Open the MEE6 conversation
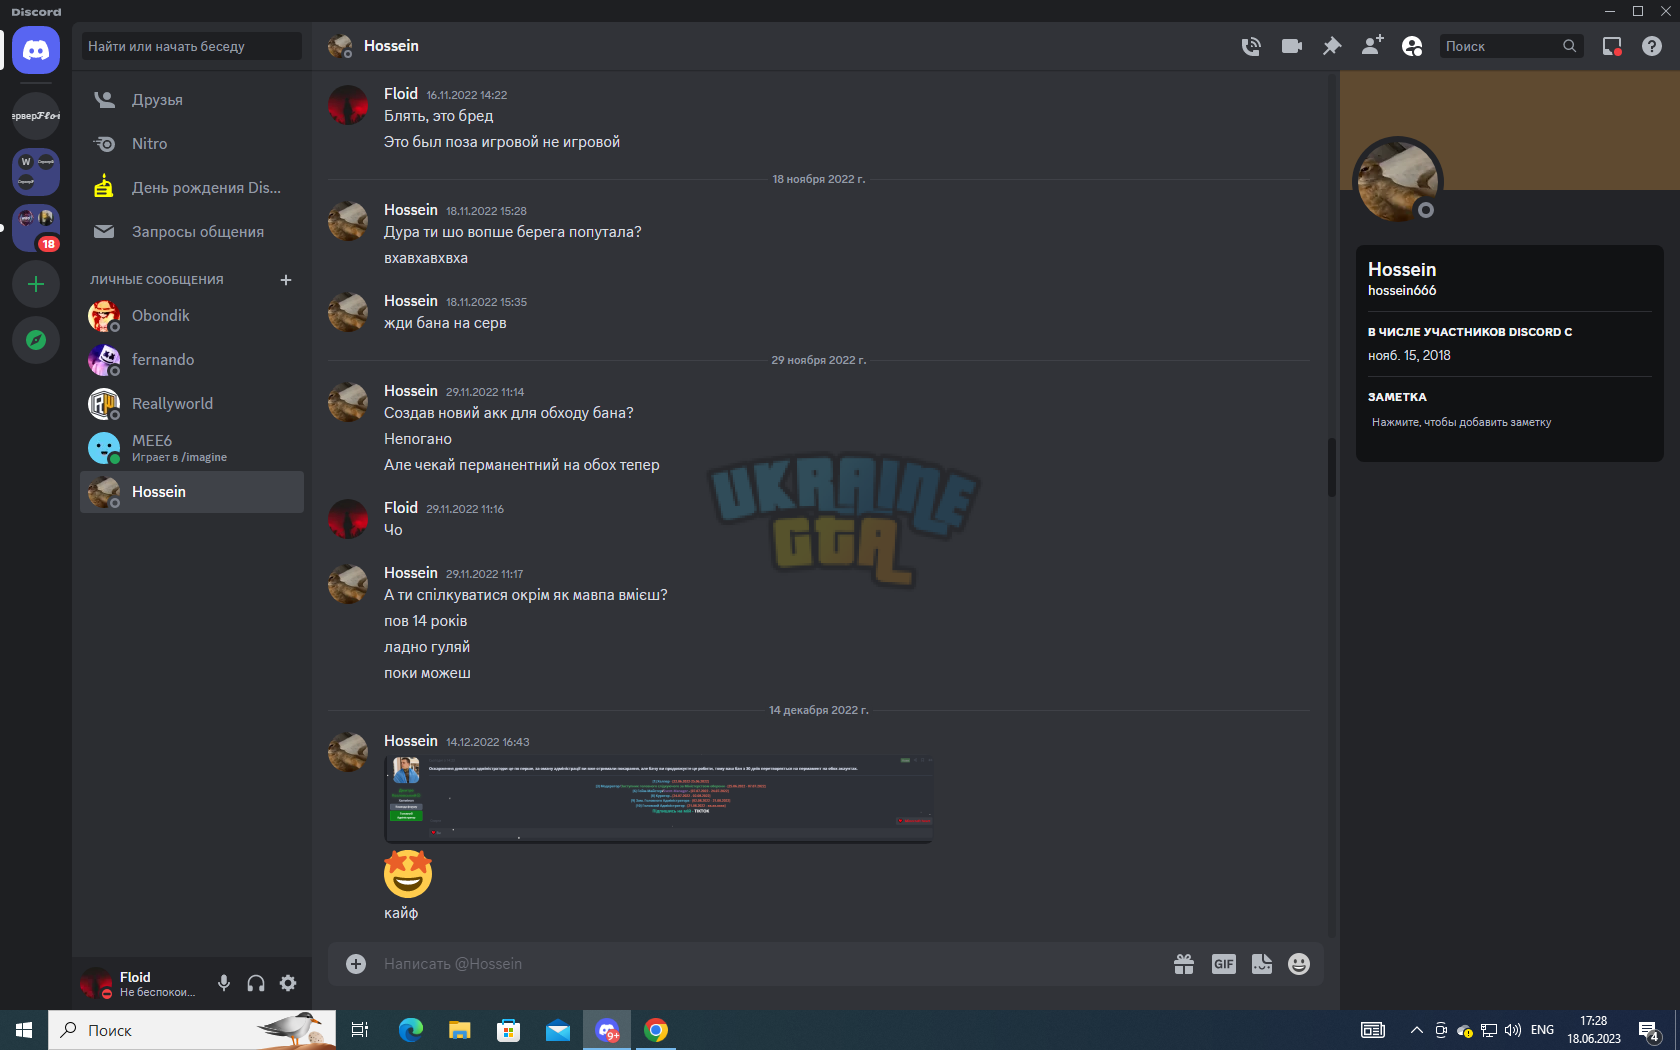Image resolution: width=1680 pixels, height=1050 pixels. pyautogui.click(x=192, y=448)
